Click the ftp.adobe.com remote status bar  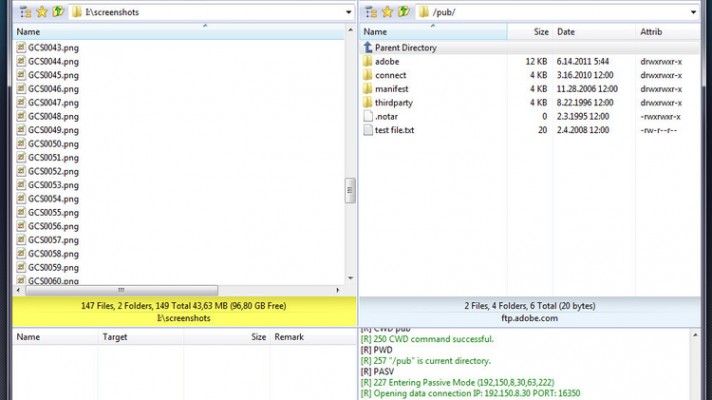point(530,312)
